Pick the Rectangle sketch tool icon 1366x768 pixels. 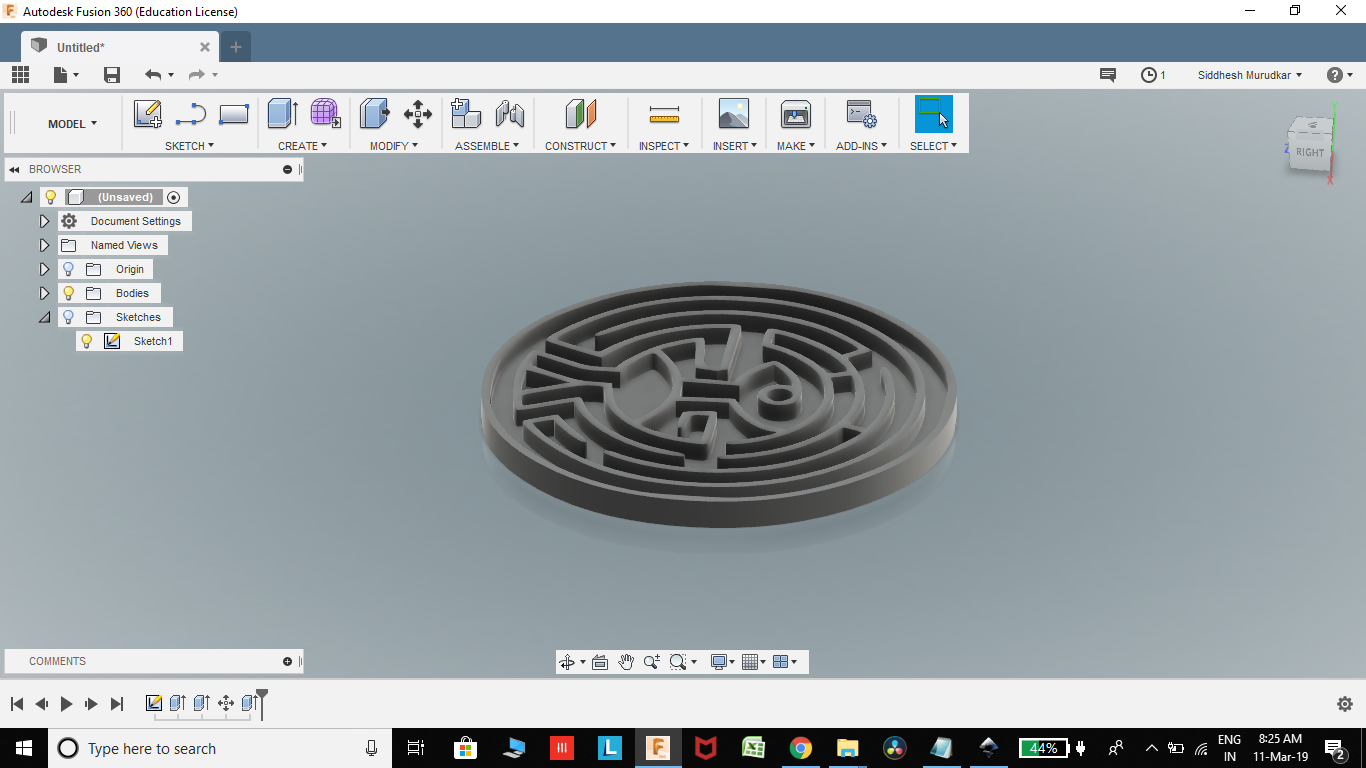click(233, 114)
